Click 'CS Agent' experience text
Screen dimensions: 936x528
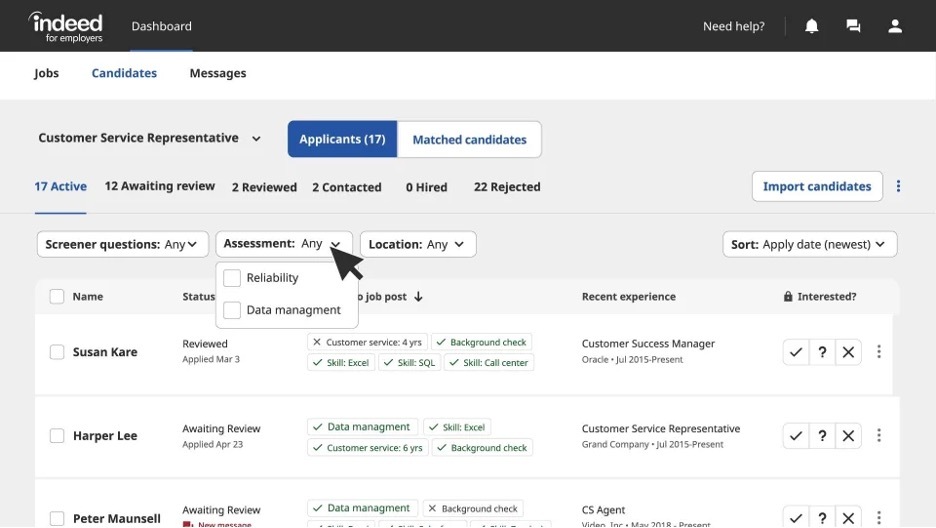click(x=604, y=510)
